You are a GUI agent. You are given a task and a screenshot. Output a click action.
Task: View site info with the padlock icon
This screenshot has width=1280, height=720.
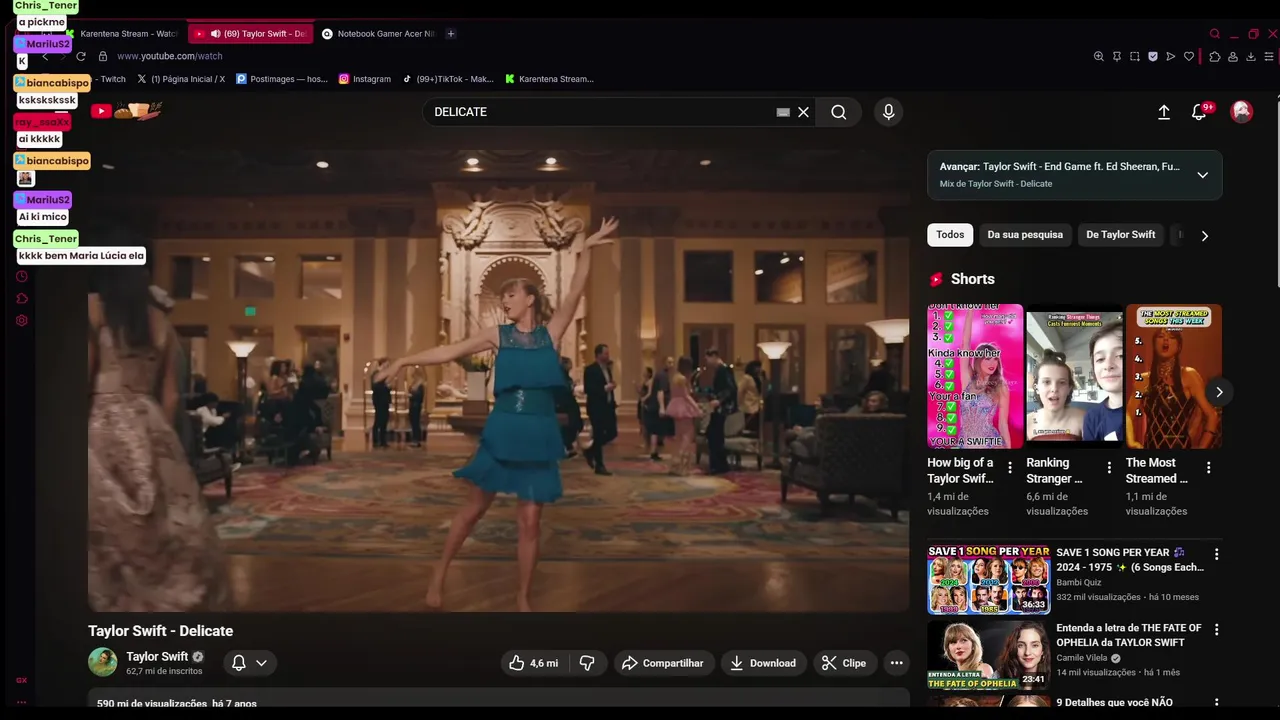[x=103, y=57]
